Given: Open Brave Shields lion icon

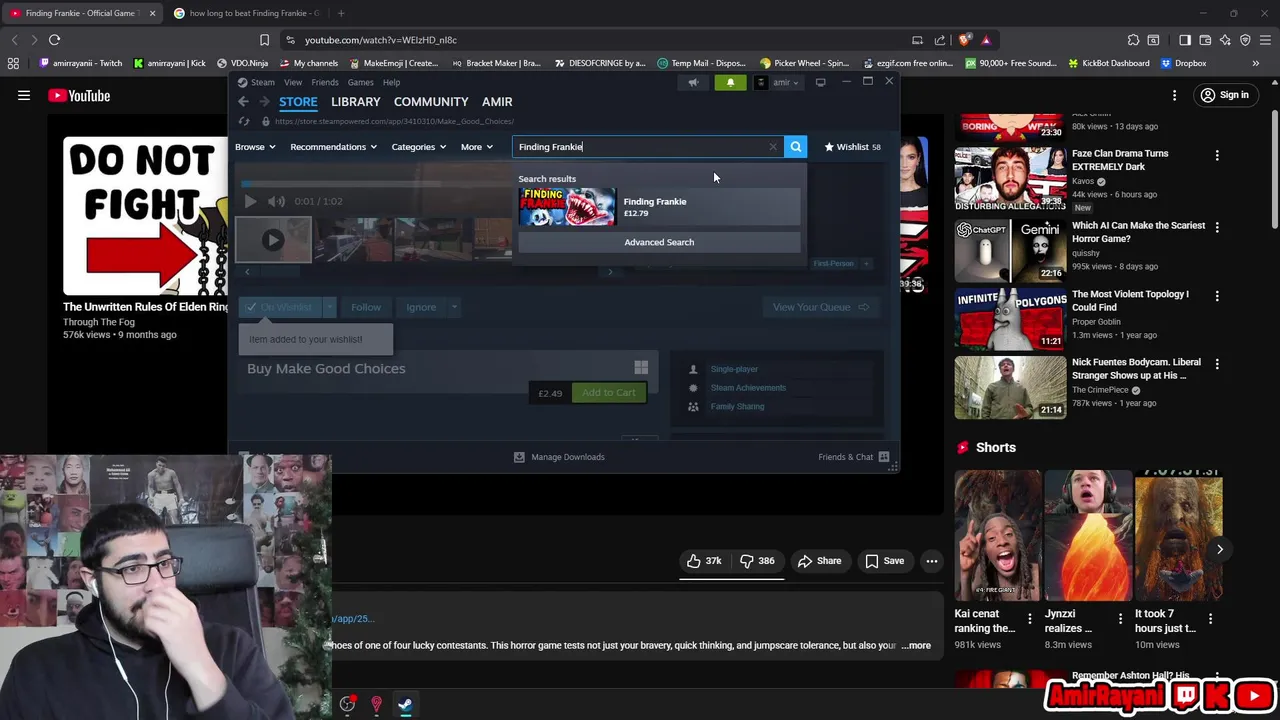Looking at the screenshot, I should point(964,40).
